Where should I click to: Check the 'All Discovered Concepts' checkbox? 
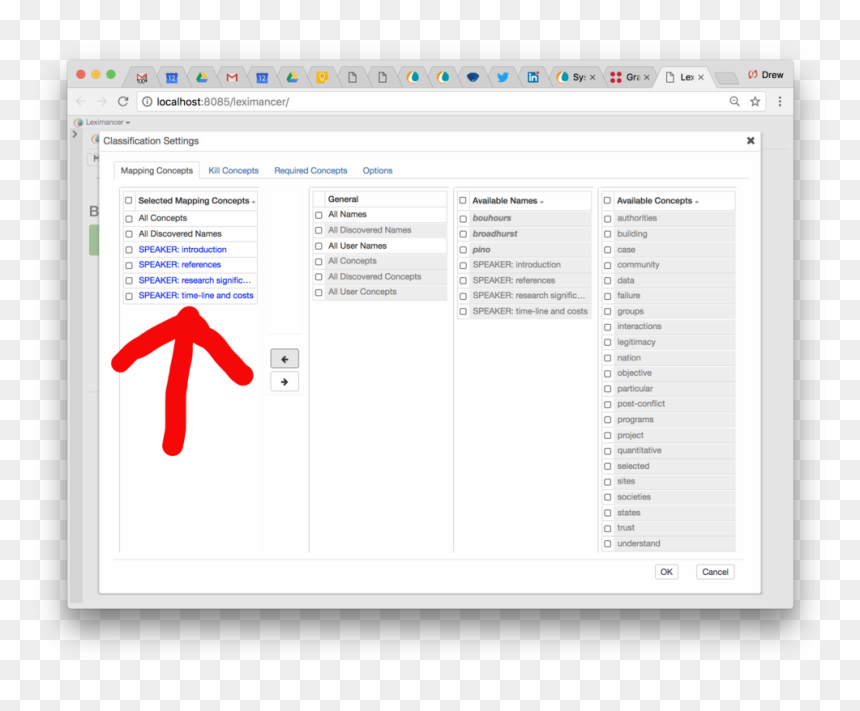(319, 277)
